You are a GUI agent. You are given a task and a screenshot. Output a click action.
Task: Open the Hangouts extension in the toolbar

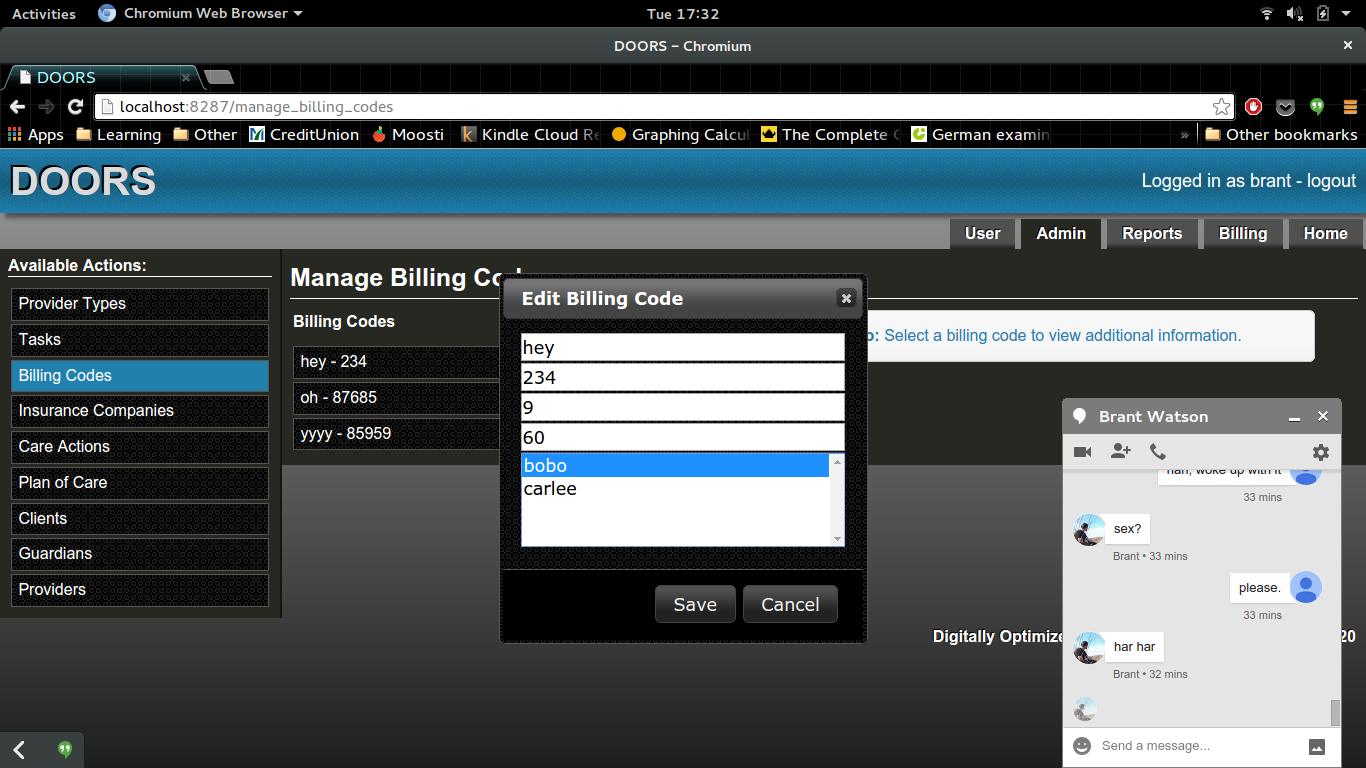tap(1317, 107)
